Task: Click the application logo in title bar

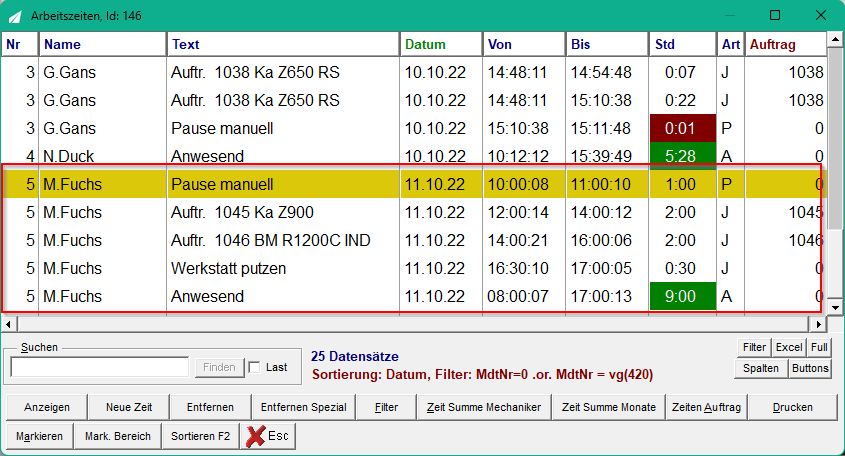Action: [15, 16]
